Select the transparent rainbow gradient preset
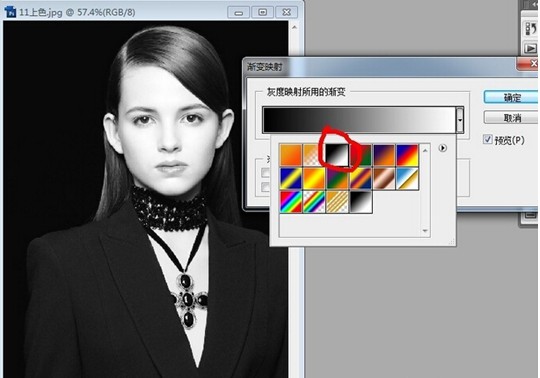Viewport: 540px width, 378px height. (x=314, y=202)
